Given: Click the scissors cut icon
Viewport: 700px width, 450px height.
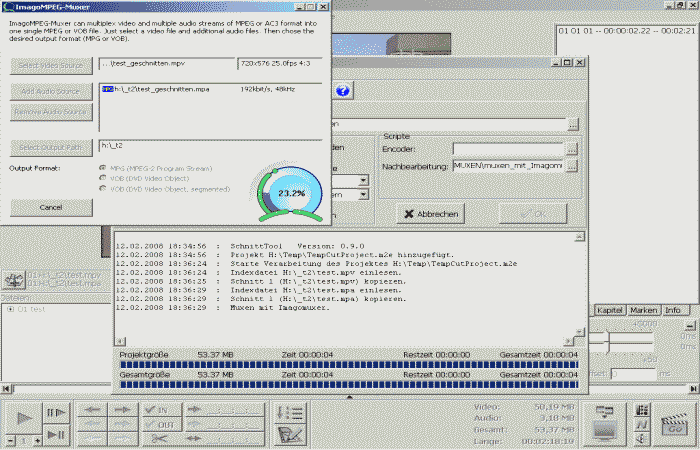Looking at the screenshot, I should (159, 438).
